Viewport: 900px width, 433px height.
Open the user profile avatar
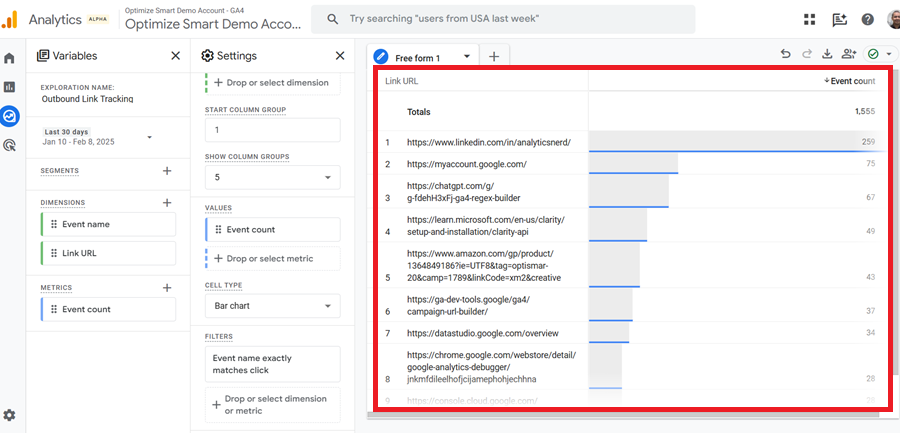click(894, 20)
